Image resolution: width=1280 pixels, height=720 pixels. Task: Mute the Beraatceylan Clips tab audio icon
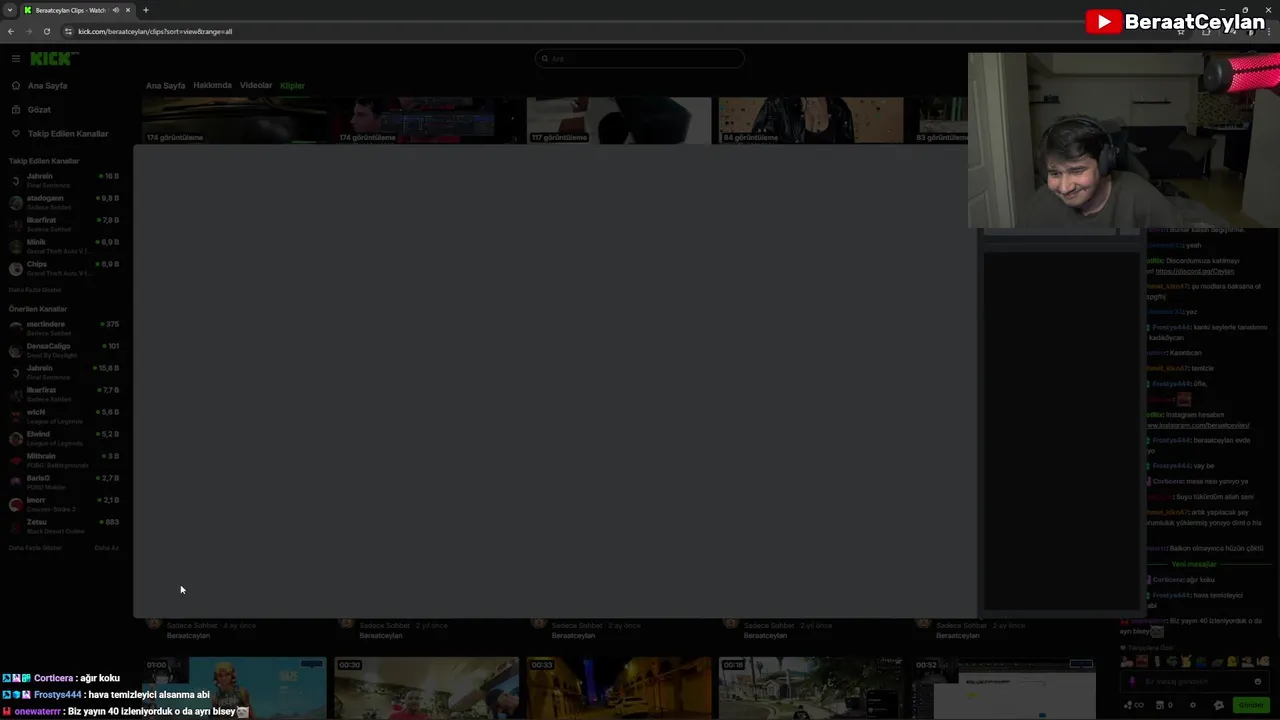click(116, 10)
